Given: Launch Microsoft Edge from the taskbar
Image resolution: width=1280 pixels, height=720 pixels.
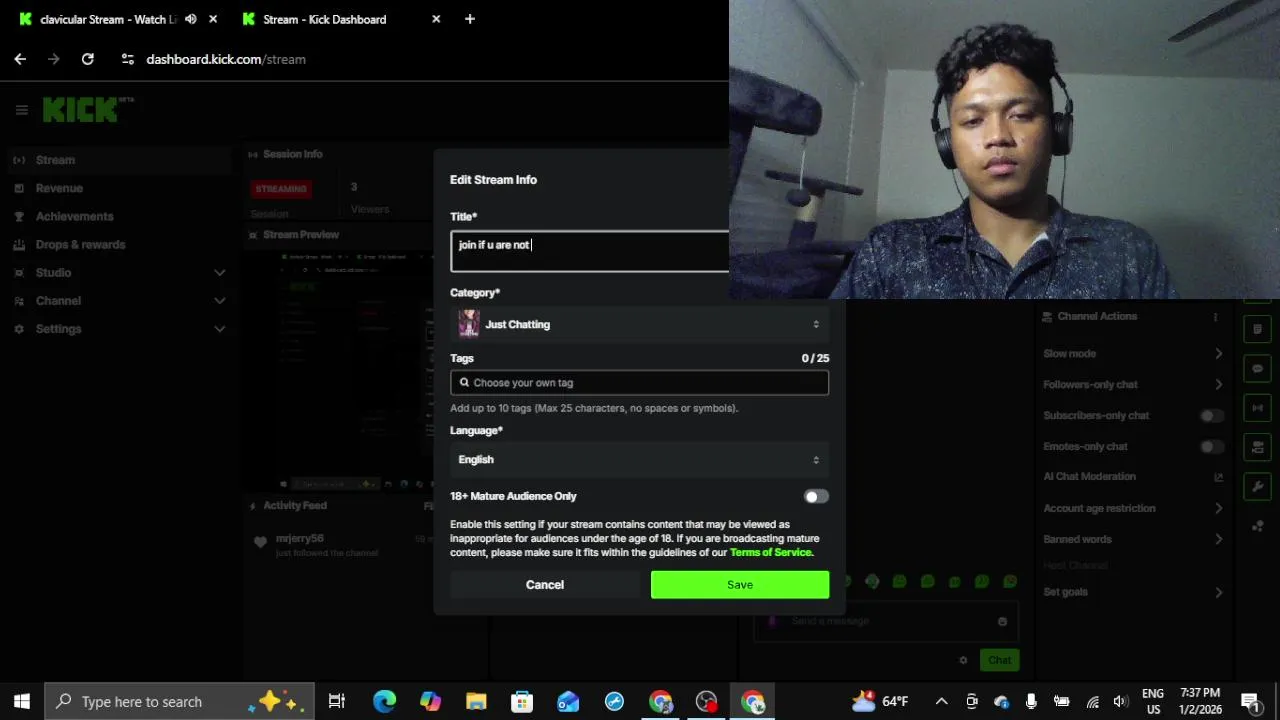Looking at the screenshot, I should (384, 701).
